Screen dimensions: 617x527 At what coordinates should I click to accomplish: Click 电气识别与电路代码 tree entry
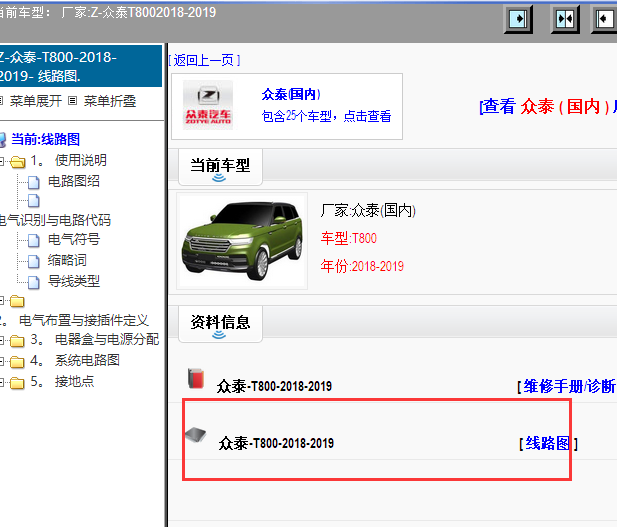55,220
